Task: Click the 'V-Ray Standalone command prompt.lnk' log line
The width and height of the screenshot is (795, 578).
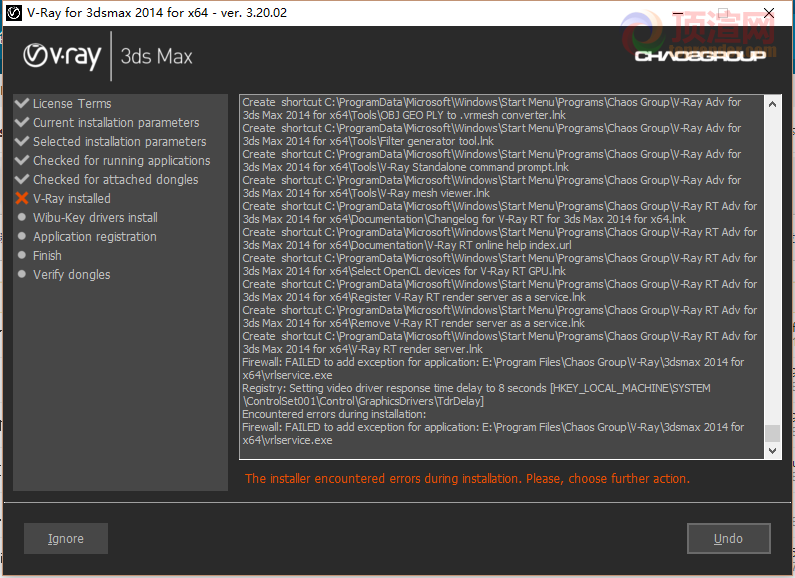Action: click(491, 161)
